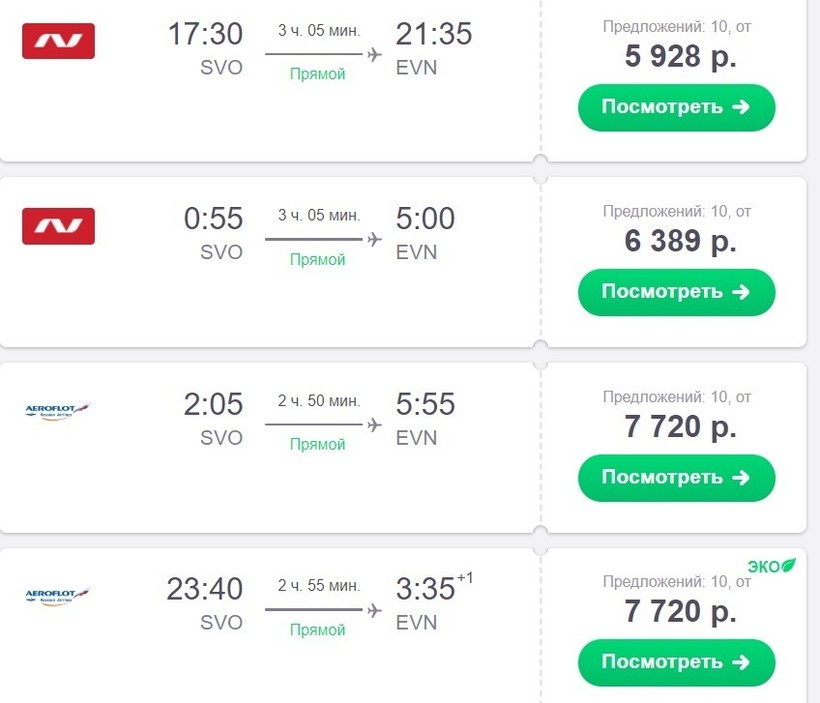The image size is (820, 703).
Task: Open Посмотреть on the 23:40 Aeroflot flight
Action: (x=676, y=662)
